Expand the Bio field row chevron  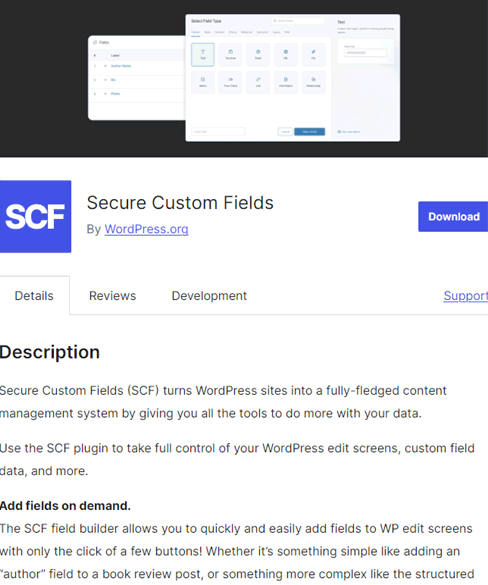pos(105,80)
